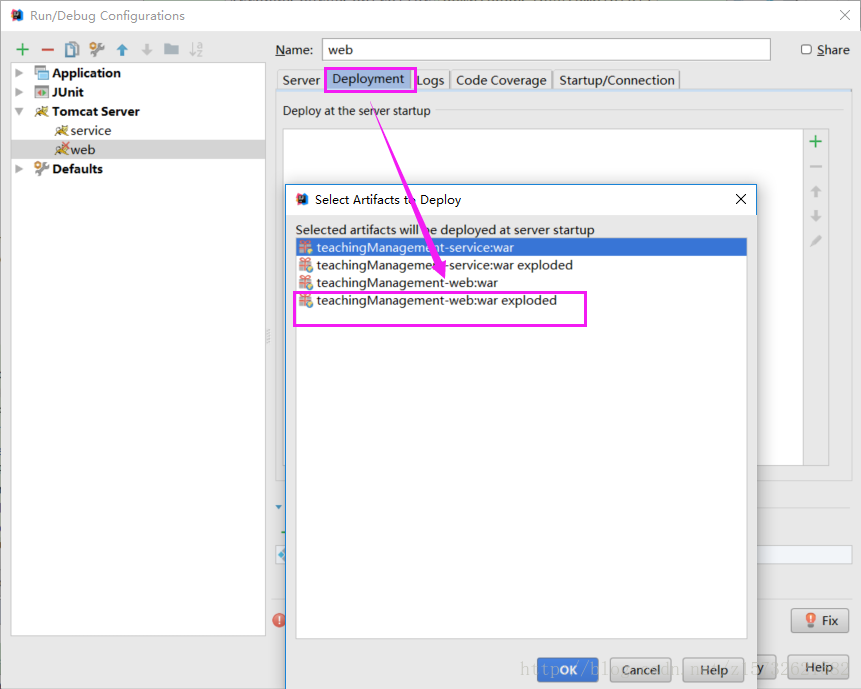Viewport: 861px width, 689px height.
Task: Open the Startup/Connection tab
Action: (617, 80)
